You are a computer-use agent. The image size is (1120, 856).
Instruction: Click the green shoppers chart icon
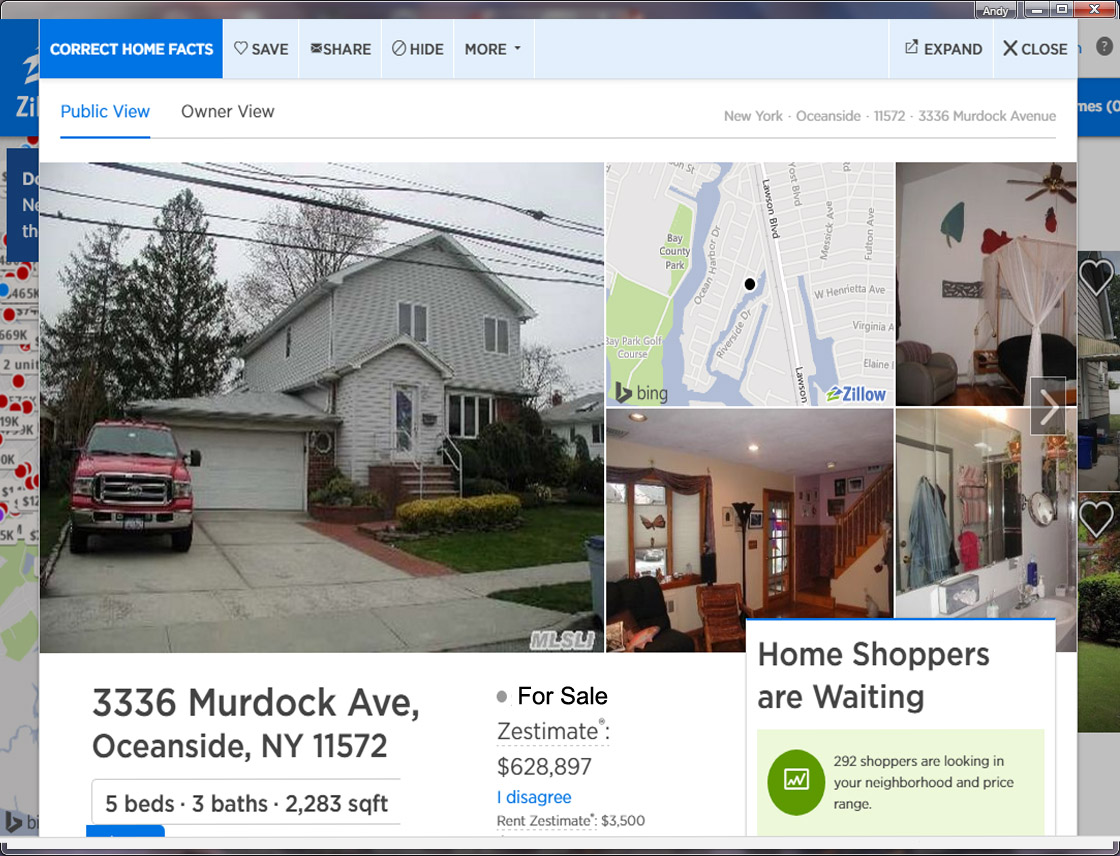(796, 782)
